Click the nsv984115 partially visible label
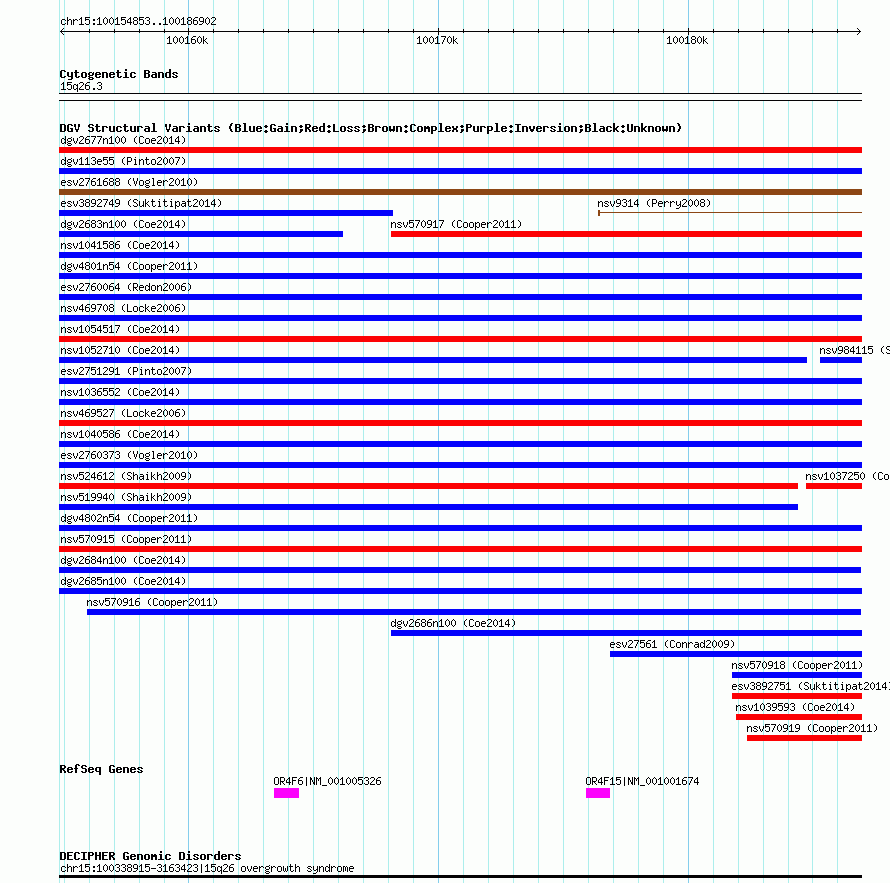890x883 pixels. tap(854, 350)
